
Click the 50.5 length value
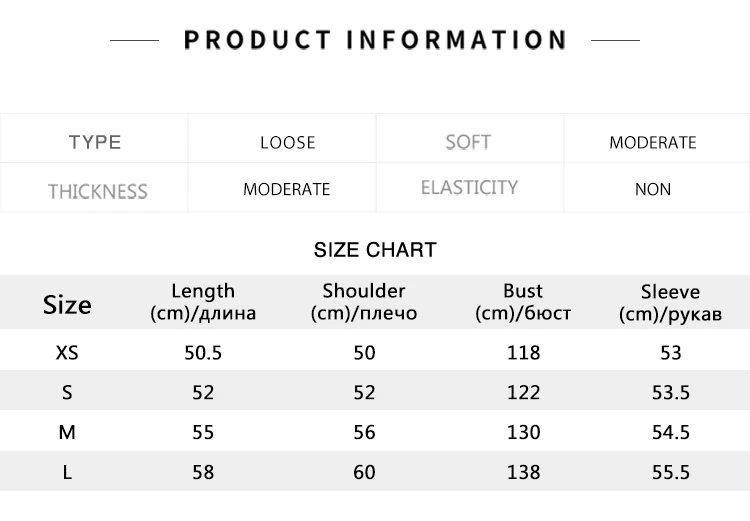pyautogui.click(x=203, y=353)
